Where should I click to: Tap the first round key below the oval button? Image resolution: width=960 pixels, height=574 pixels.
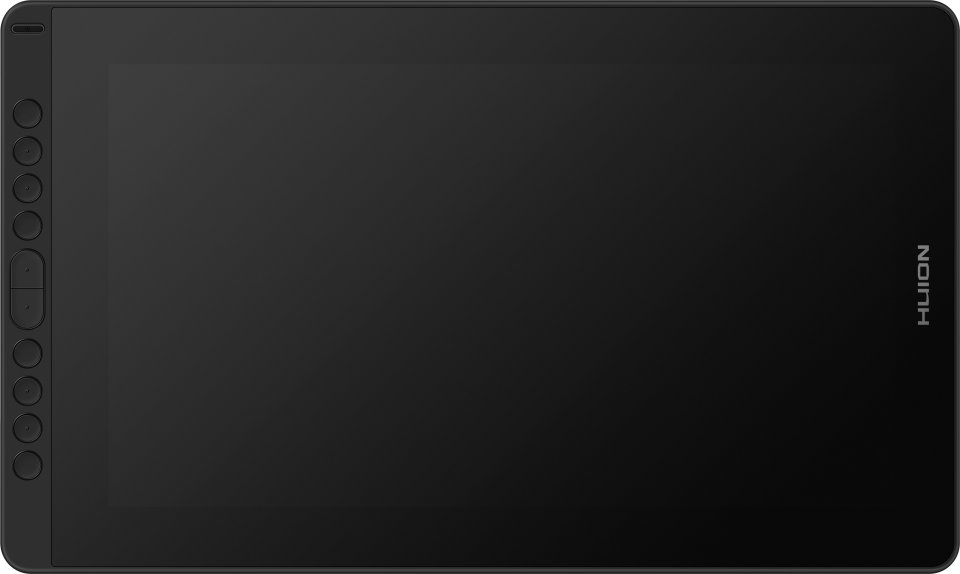click(28, 354)
